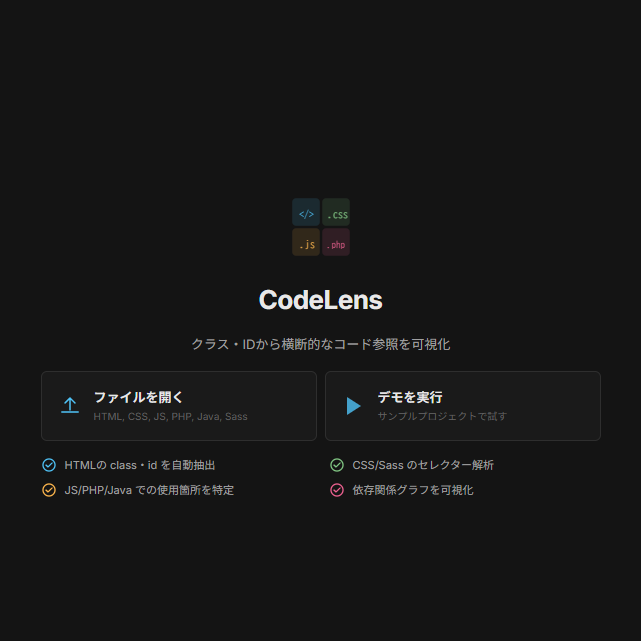Click the CodeLens title heading
Viewport: 641px width, 641px height.
[320, 300]
